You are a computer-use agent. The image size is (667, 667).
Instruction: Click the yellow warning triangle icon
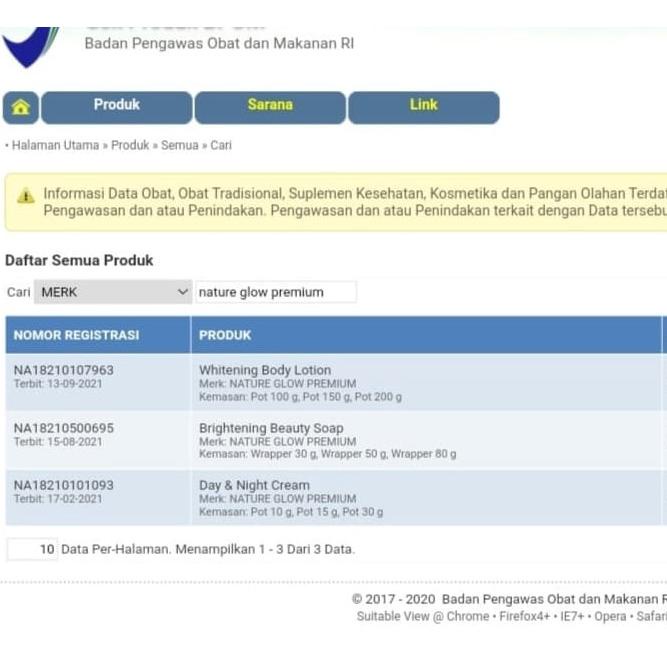24,194
